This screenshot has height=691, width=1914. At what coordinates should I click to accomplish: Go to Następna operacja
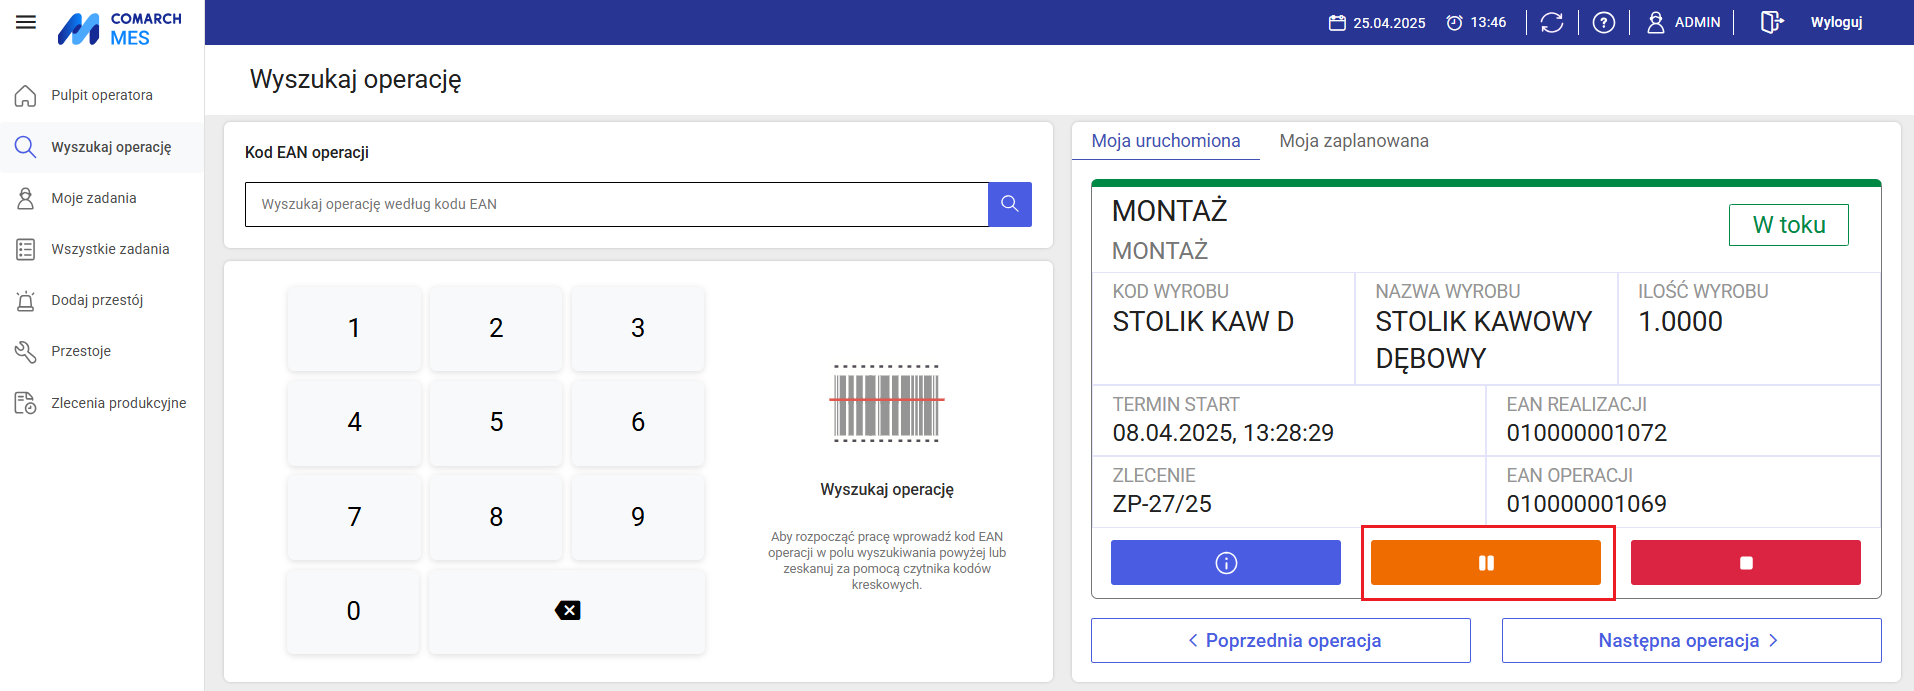click(1690, 640)
